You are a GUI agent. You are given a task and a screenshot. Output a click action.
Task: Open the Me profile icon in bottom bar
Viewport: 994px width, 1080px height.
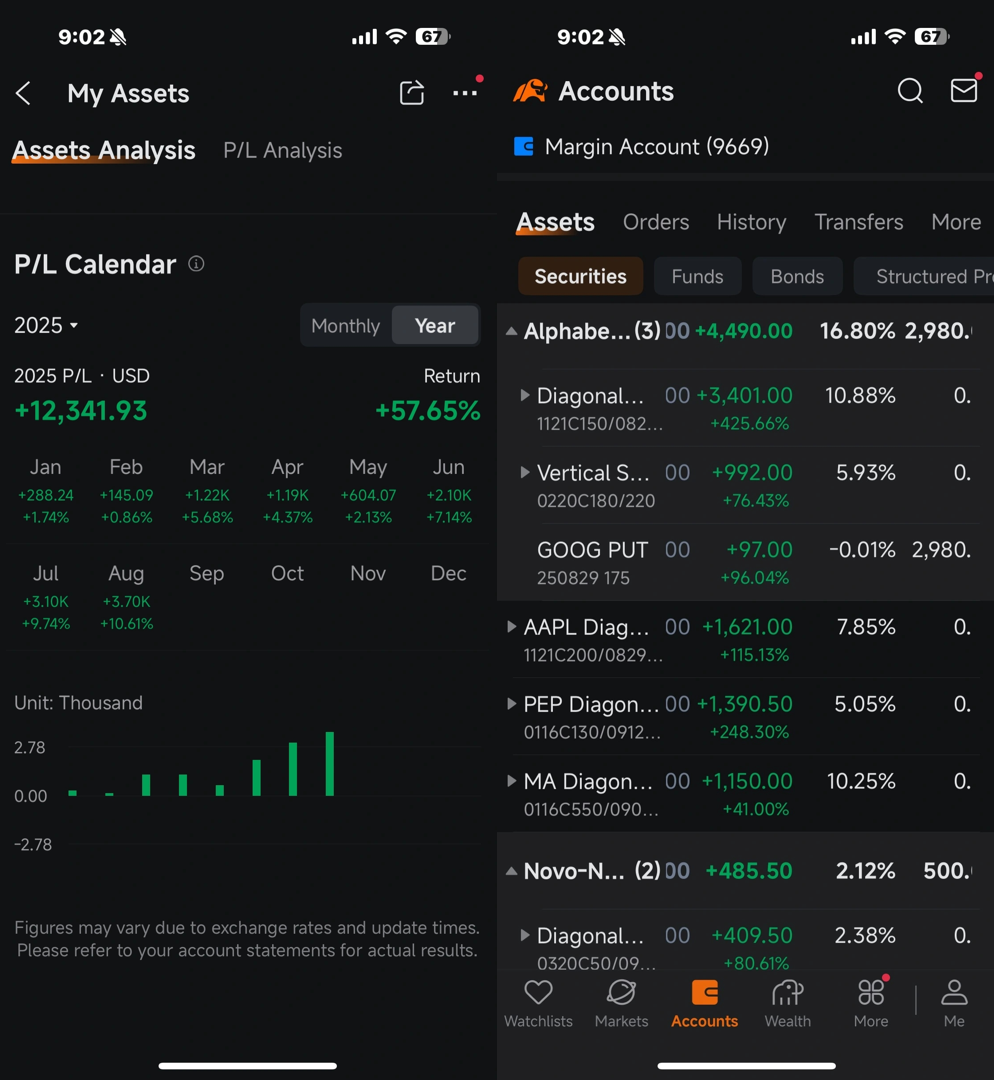[x=954, y=993]
